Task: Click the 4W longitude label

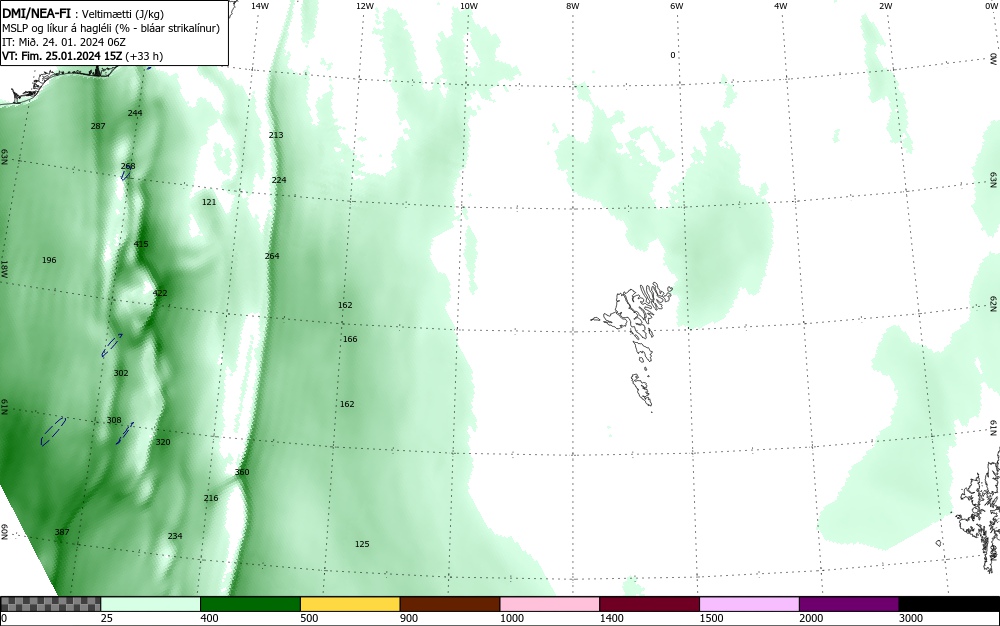Action: coord(781,6)
